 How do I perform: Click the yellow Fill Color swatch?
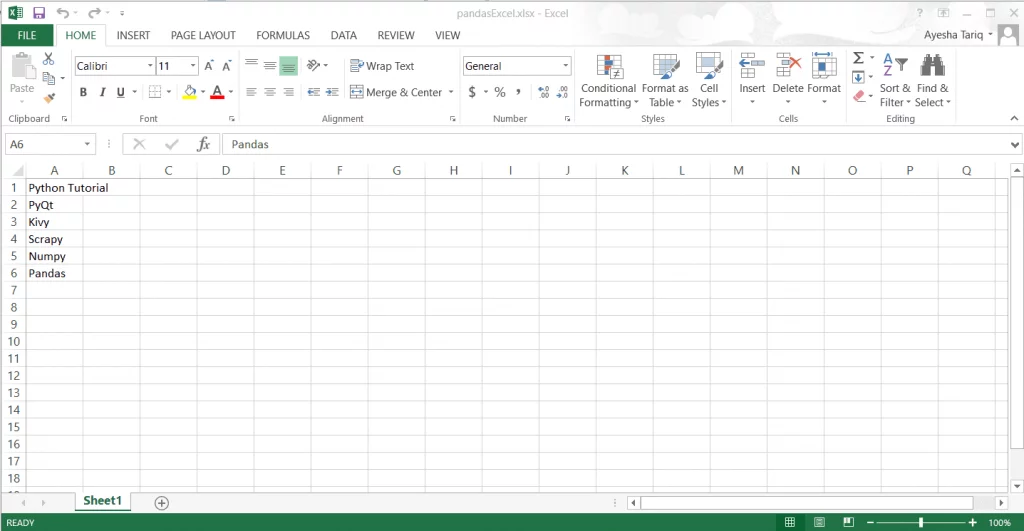coord(189,92)
